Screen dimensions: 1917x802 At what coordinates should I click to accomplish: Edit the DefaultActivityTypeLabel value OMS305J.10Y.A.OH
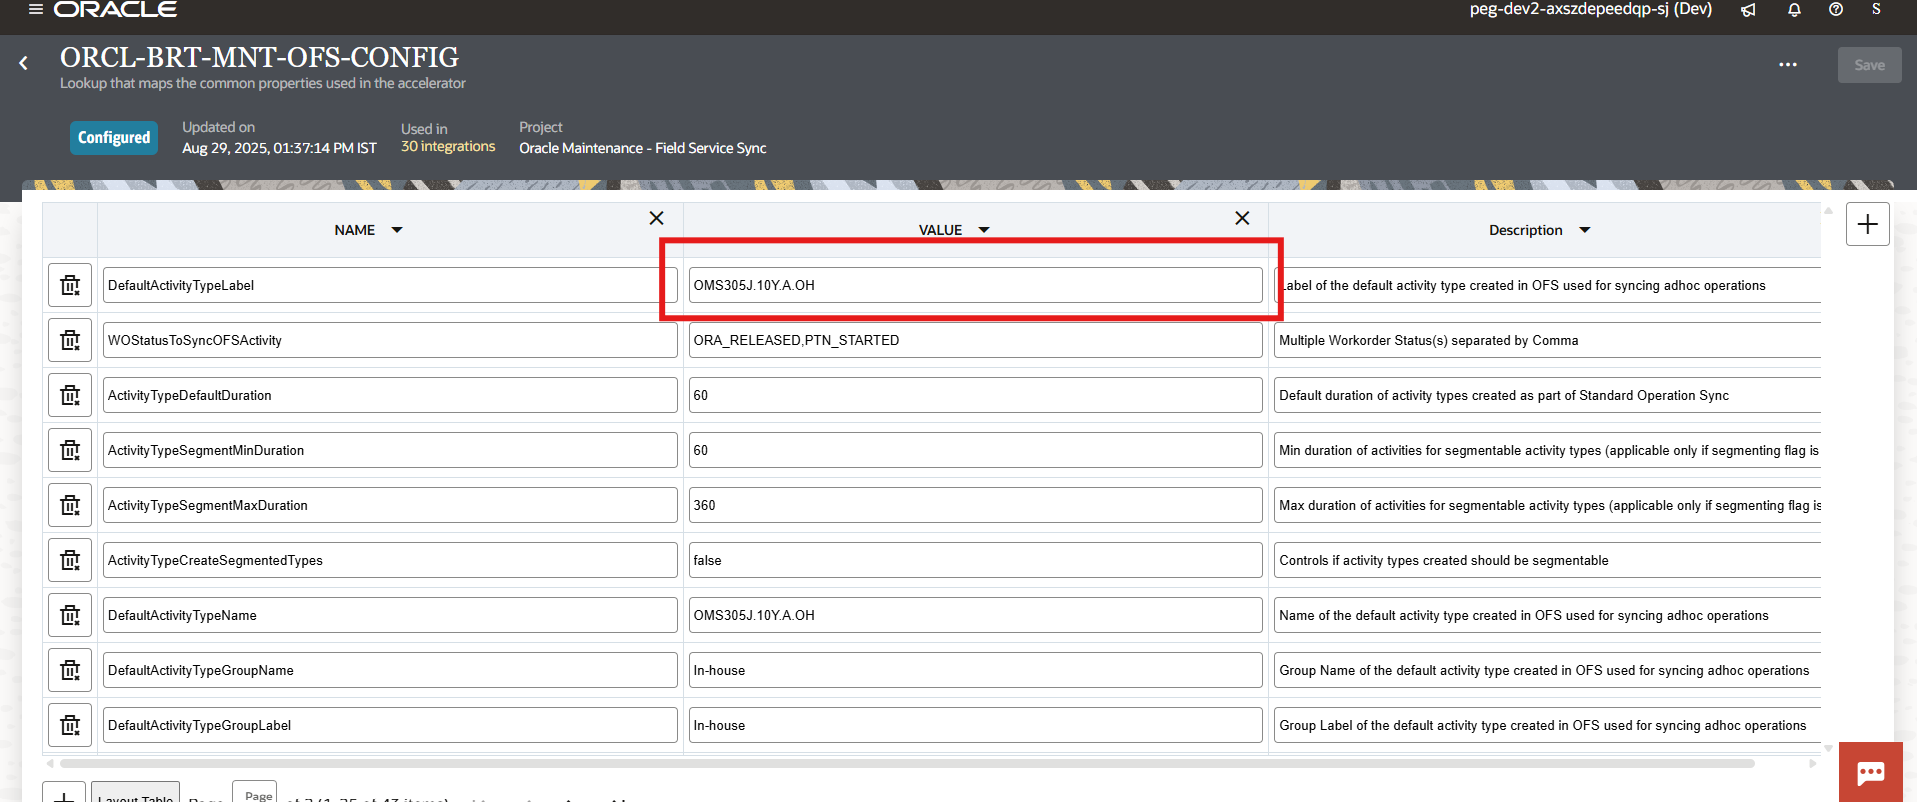(975, 285)
